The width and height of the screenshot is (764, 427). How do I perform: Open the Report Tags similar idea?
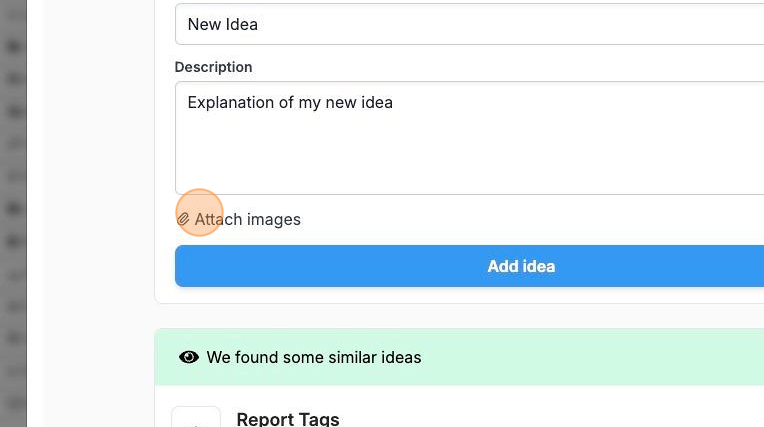click(x=288, y=419)
